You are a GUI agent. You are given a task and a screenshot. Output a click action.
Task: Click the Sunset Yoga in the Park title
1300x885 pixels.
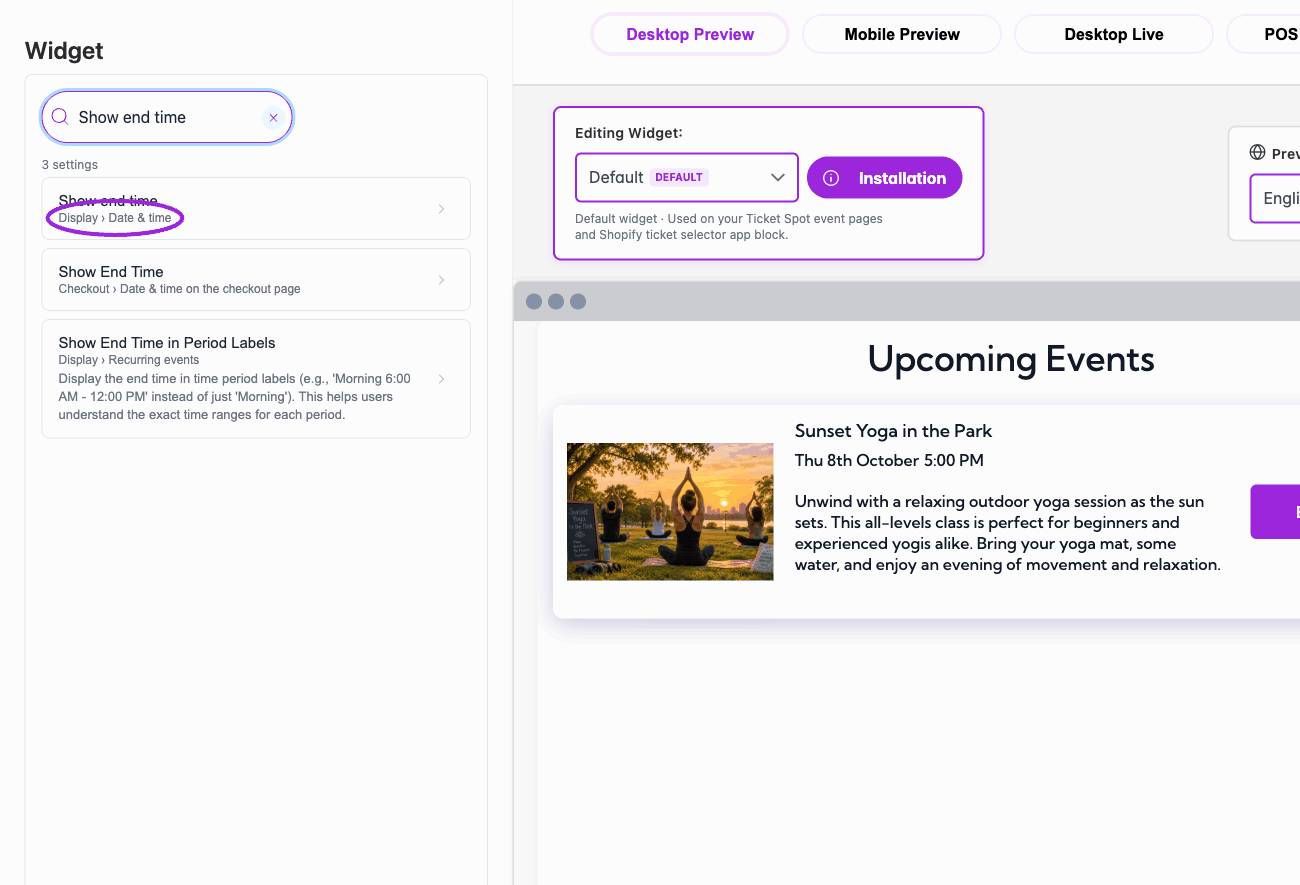(x=893, y=431)
